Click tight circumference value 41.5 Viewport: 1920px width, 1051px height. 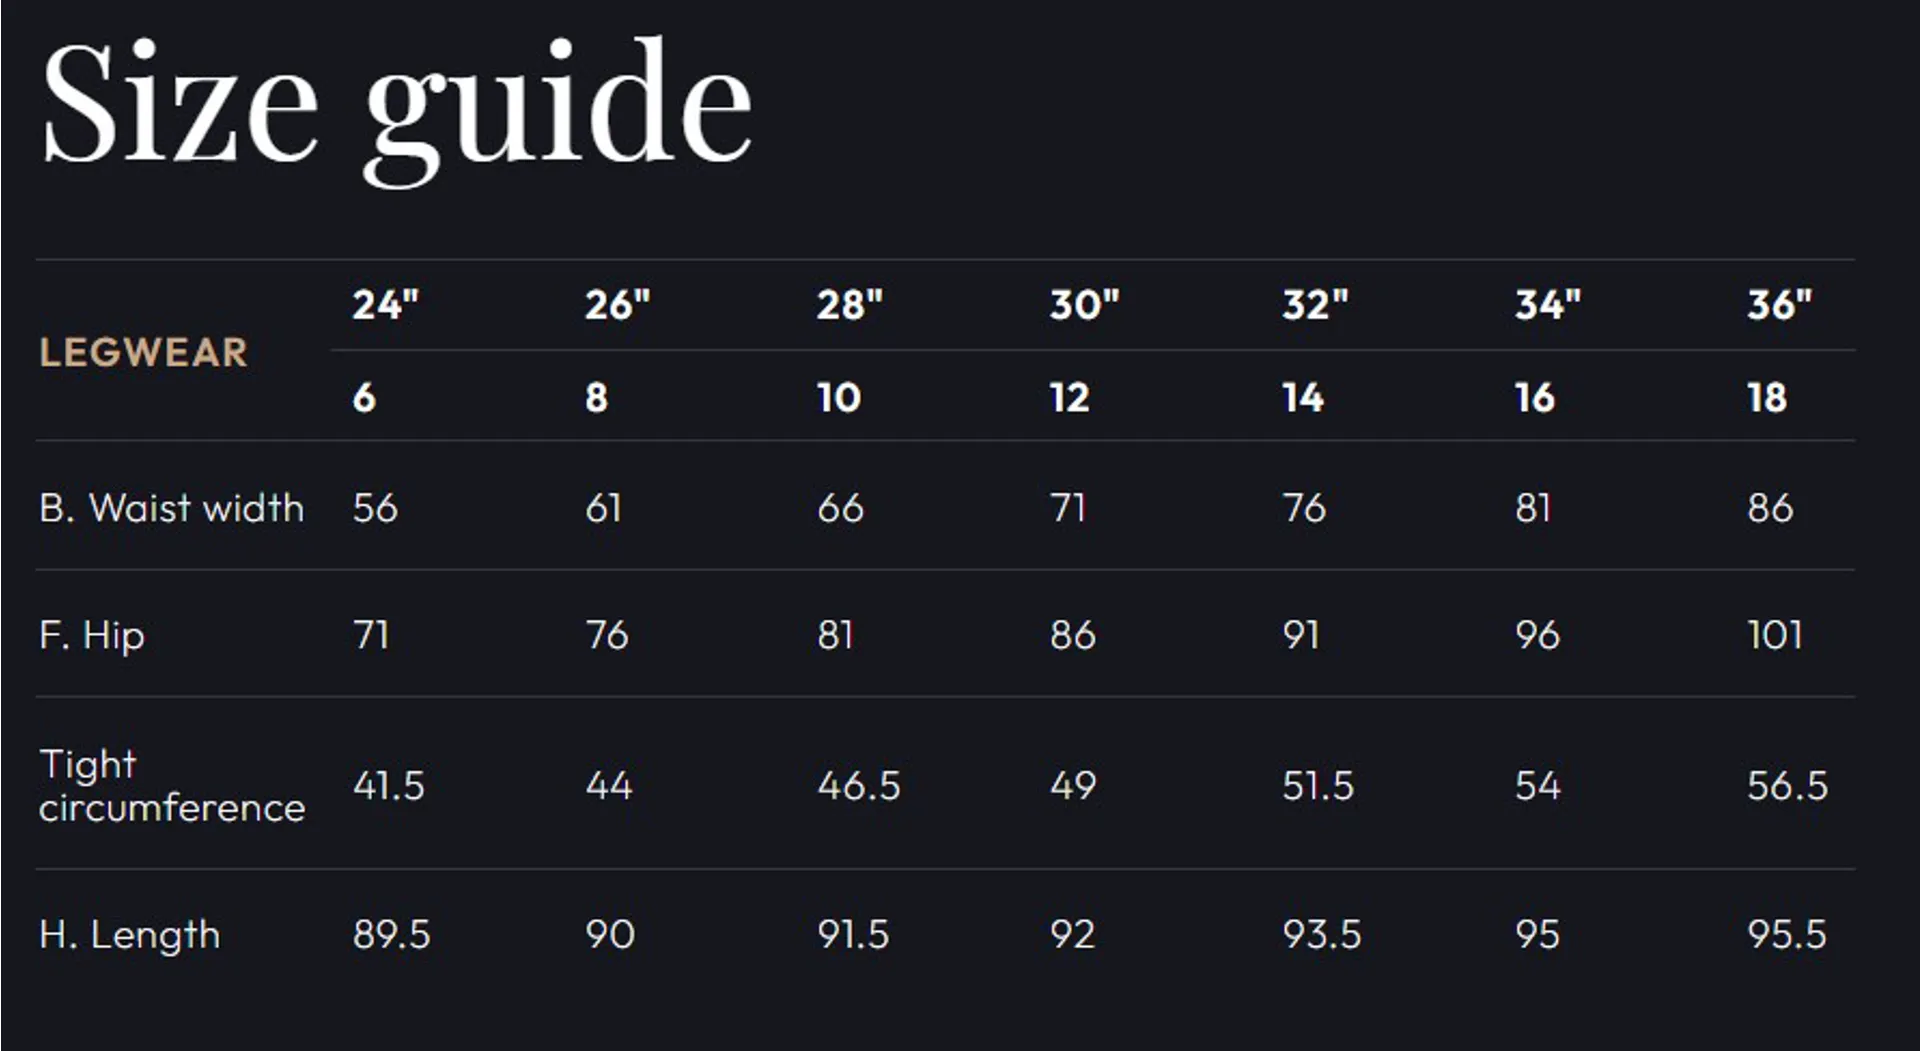point(388,786)
